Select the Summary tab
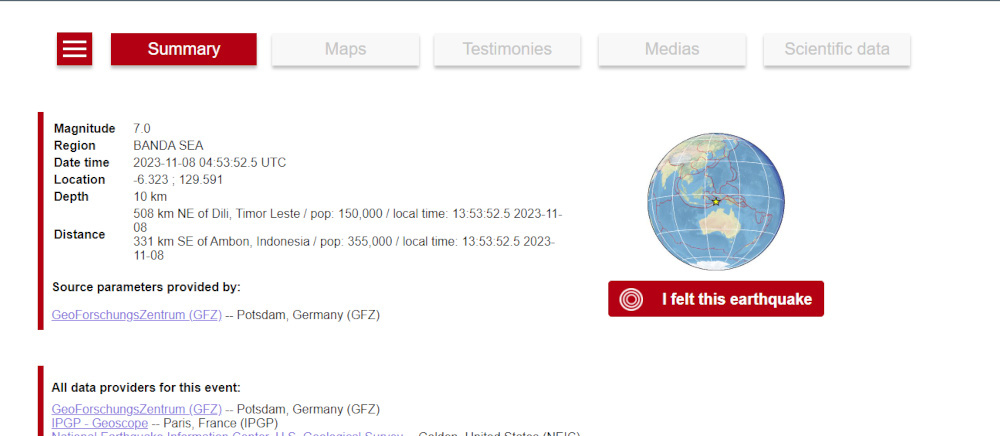This screenshot has width=1000, height=436. (x=183, y=49)
